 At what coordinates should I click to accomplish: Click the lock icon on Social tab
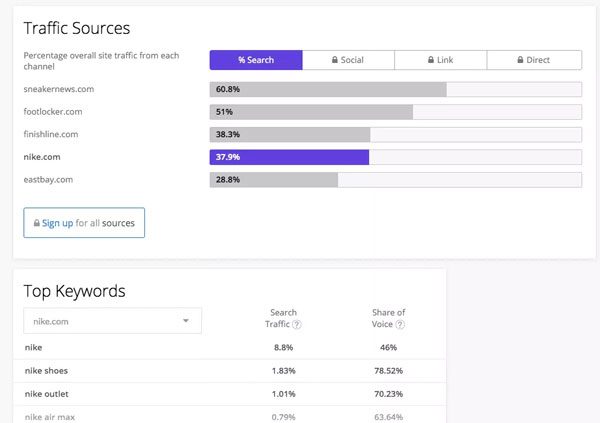(335, 60)
